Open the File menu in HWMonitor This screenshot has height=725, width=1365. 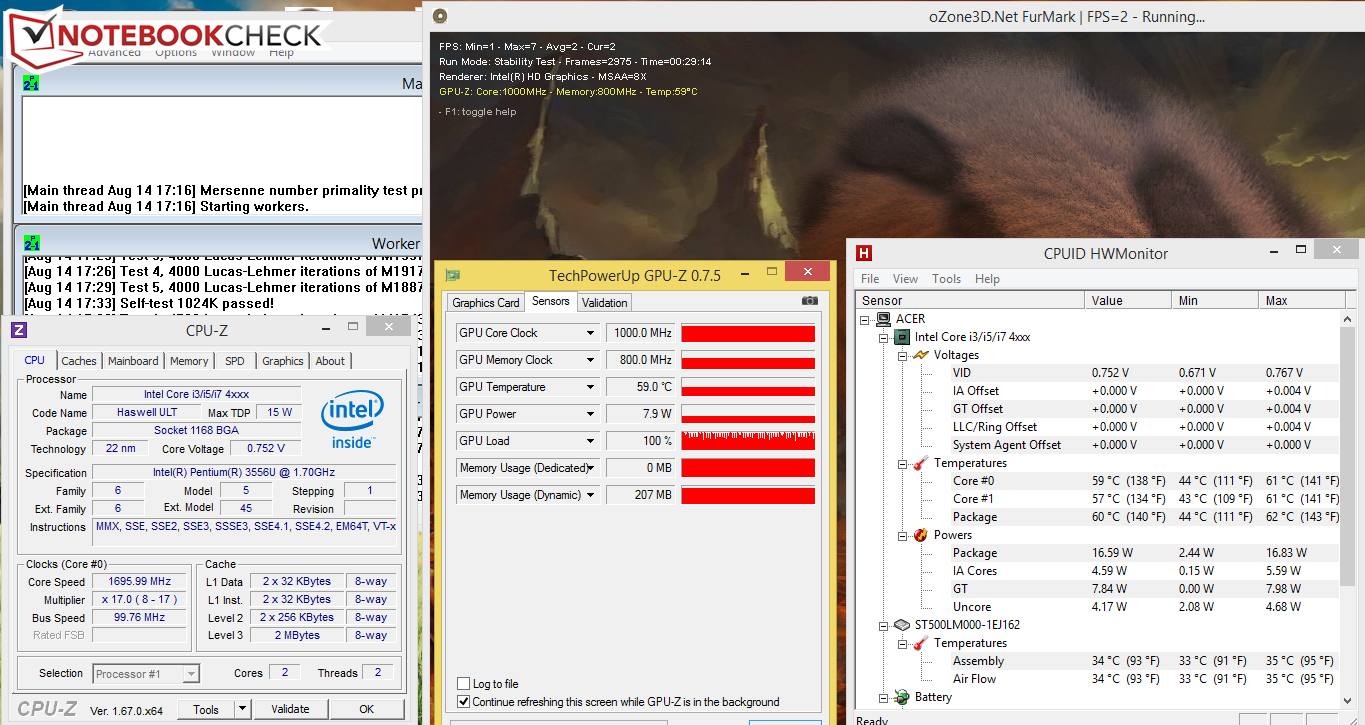coord(870,279)
